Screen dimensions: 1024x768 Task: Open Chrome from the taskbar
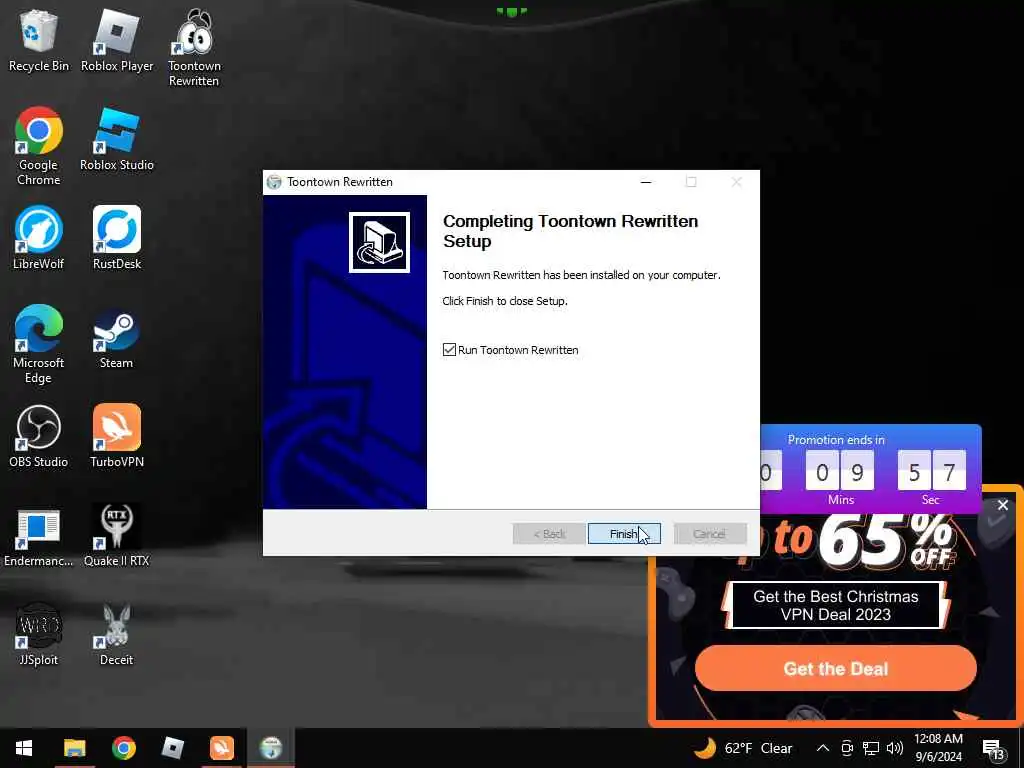coord(123,748)
